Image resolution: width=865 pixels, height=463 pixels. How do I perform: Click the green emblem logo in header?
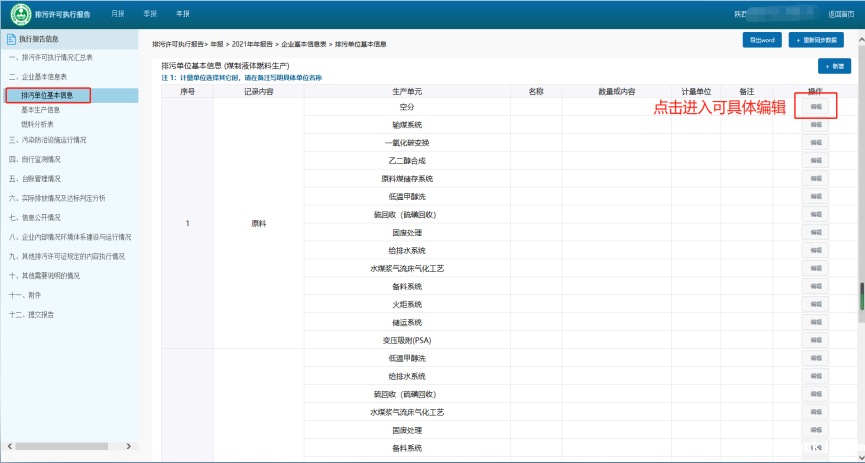[20, 14]
